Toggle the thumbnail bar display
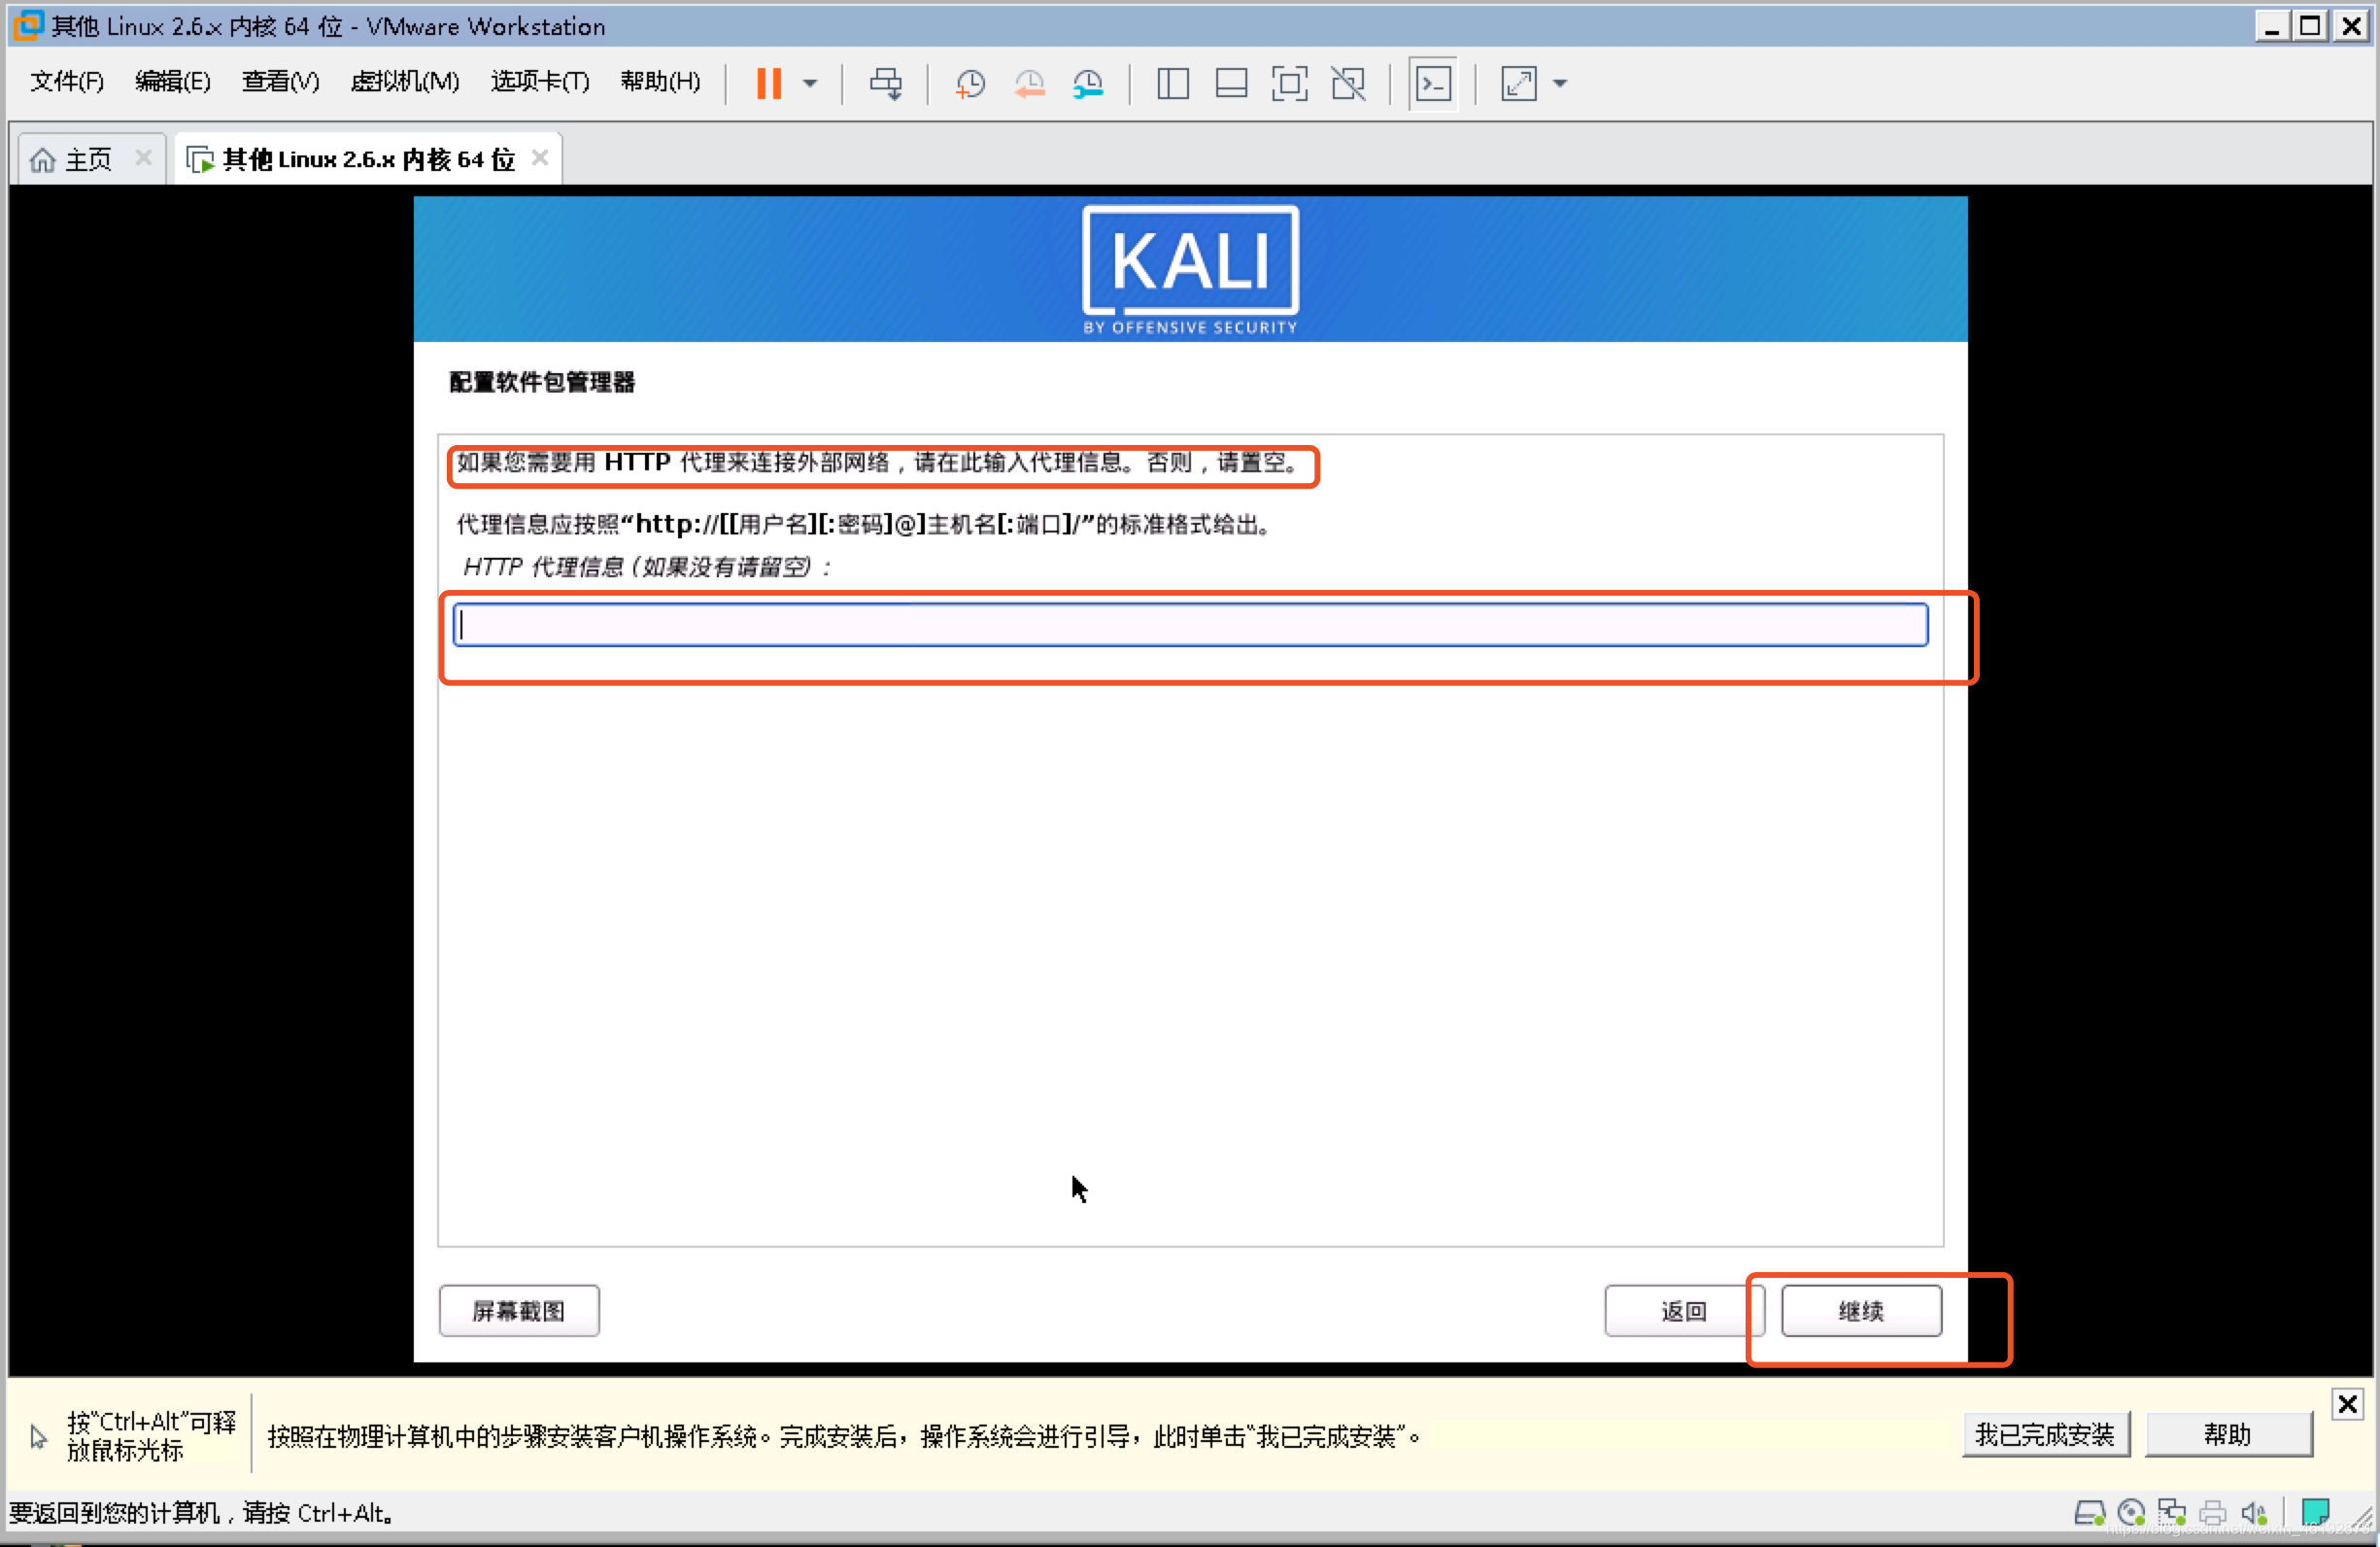 1231,84
